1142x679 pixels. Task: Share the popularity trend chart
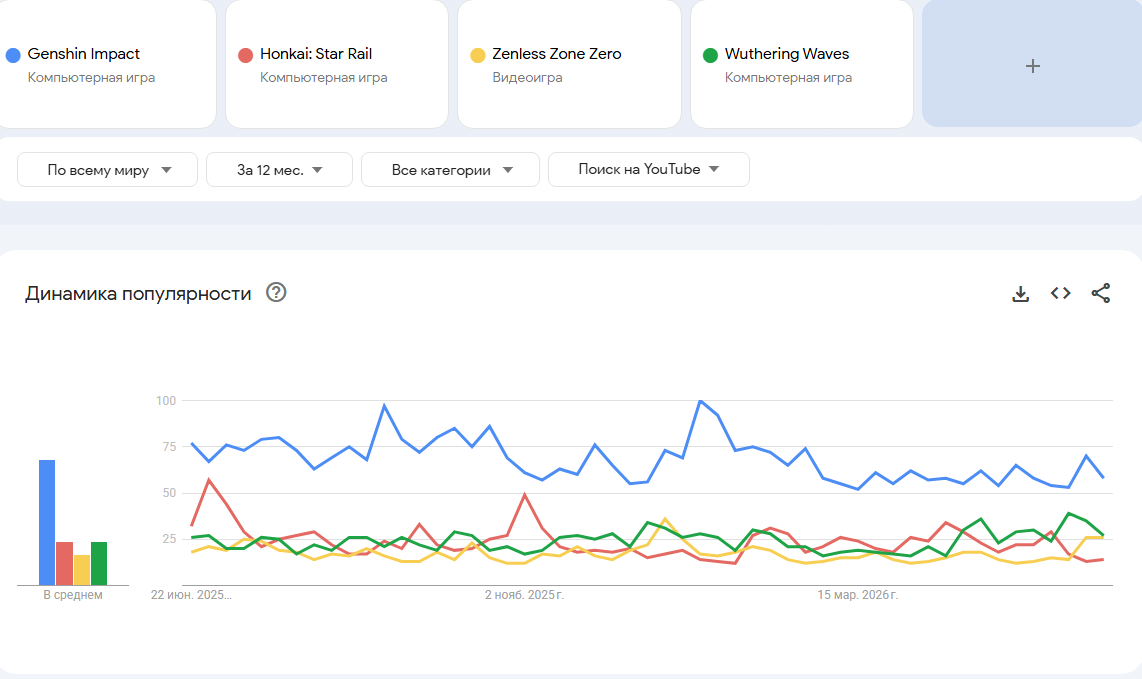(x=1100, y=293)
